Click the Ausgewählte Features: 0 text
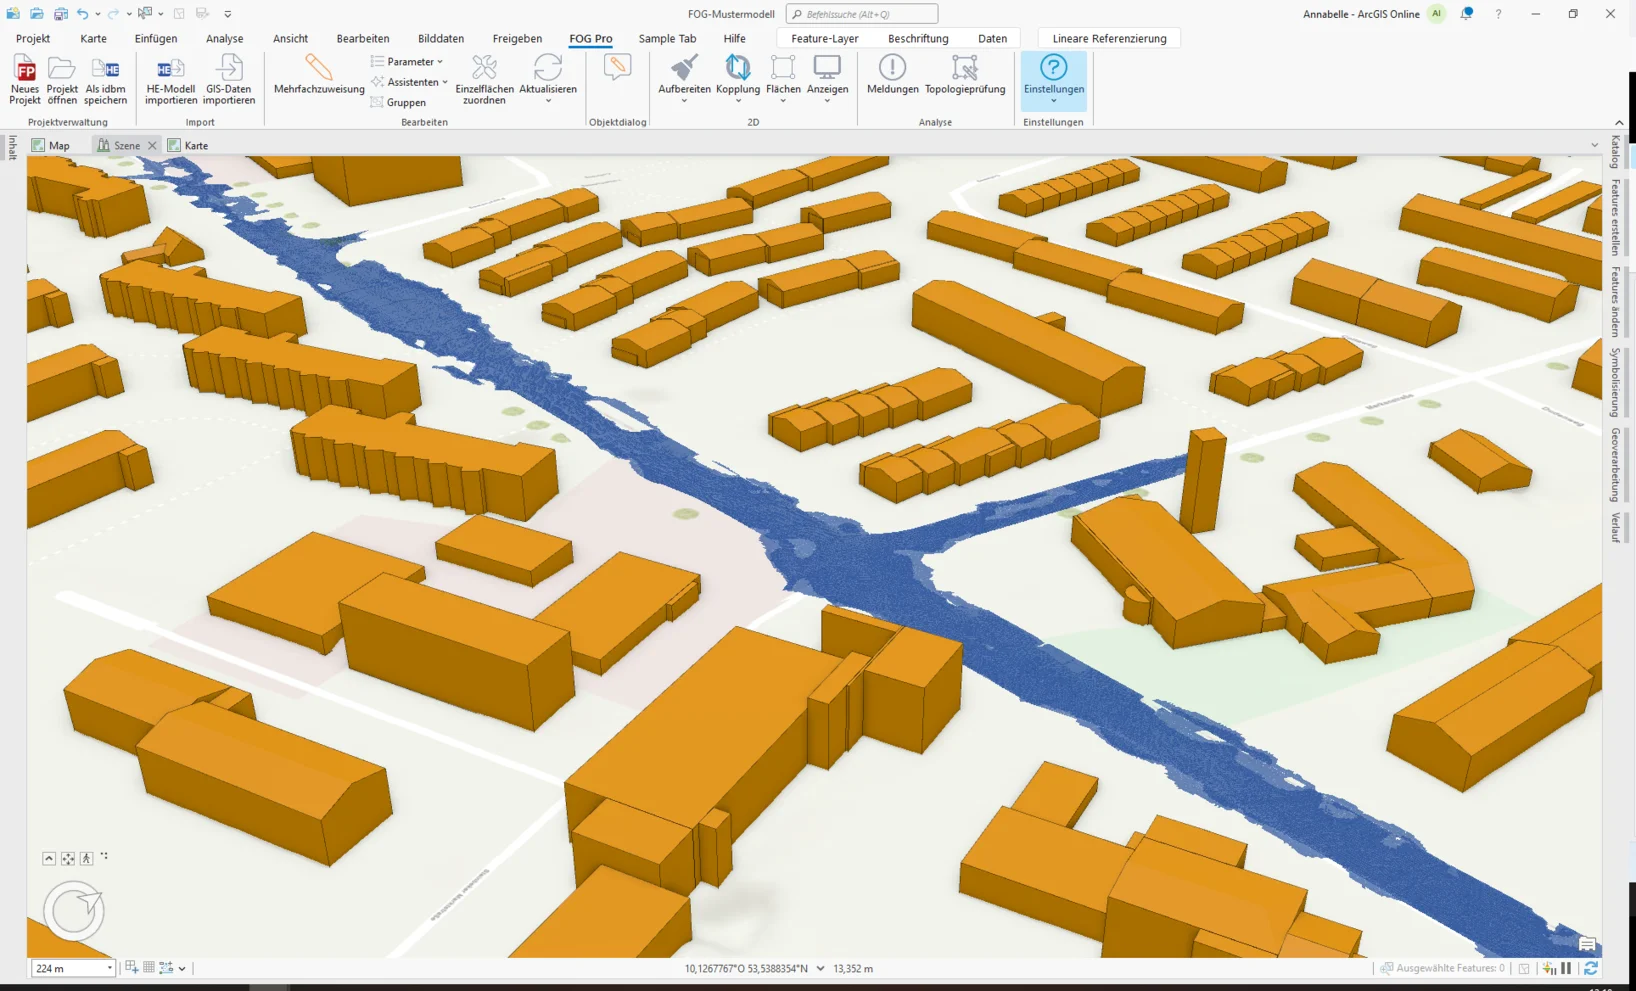 [1450, 968]
